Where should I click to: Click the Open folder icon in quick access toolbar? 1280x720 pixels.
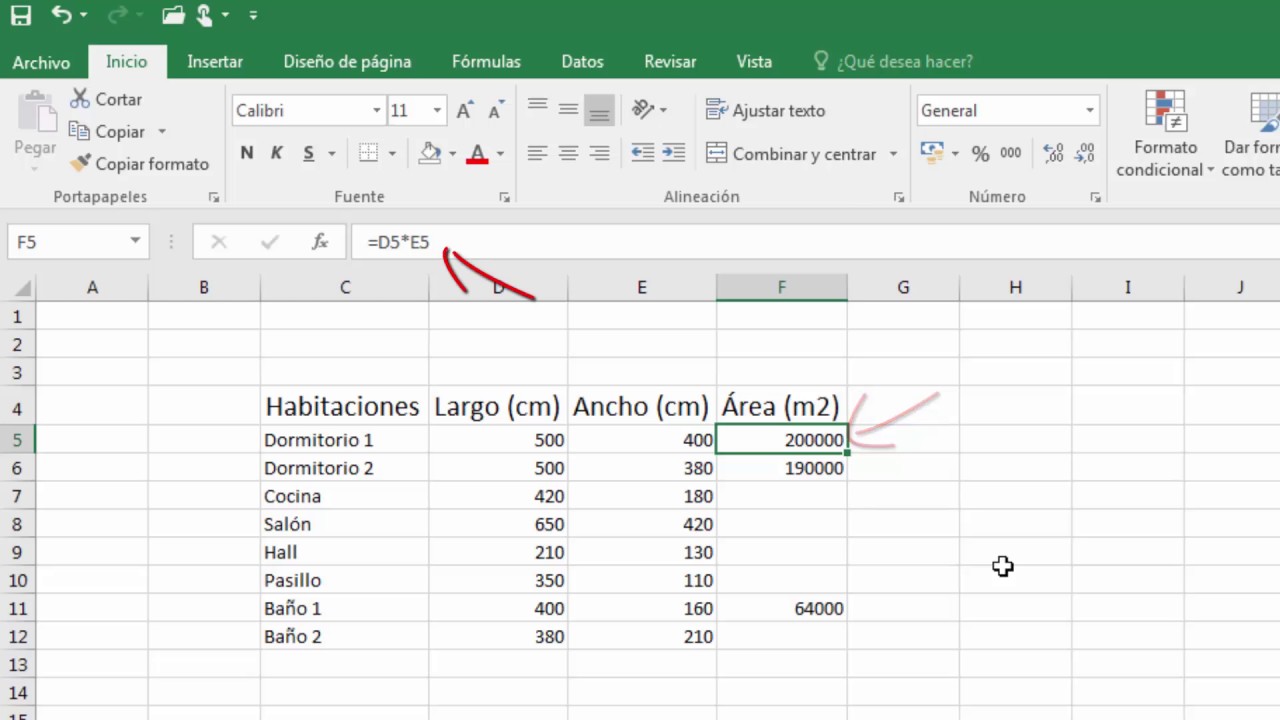coord(173,15)
